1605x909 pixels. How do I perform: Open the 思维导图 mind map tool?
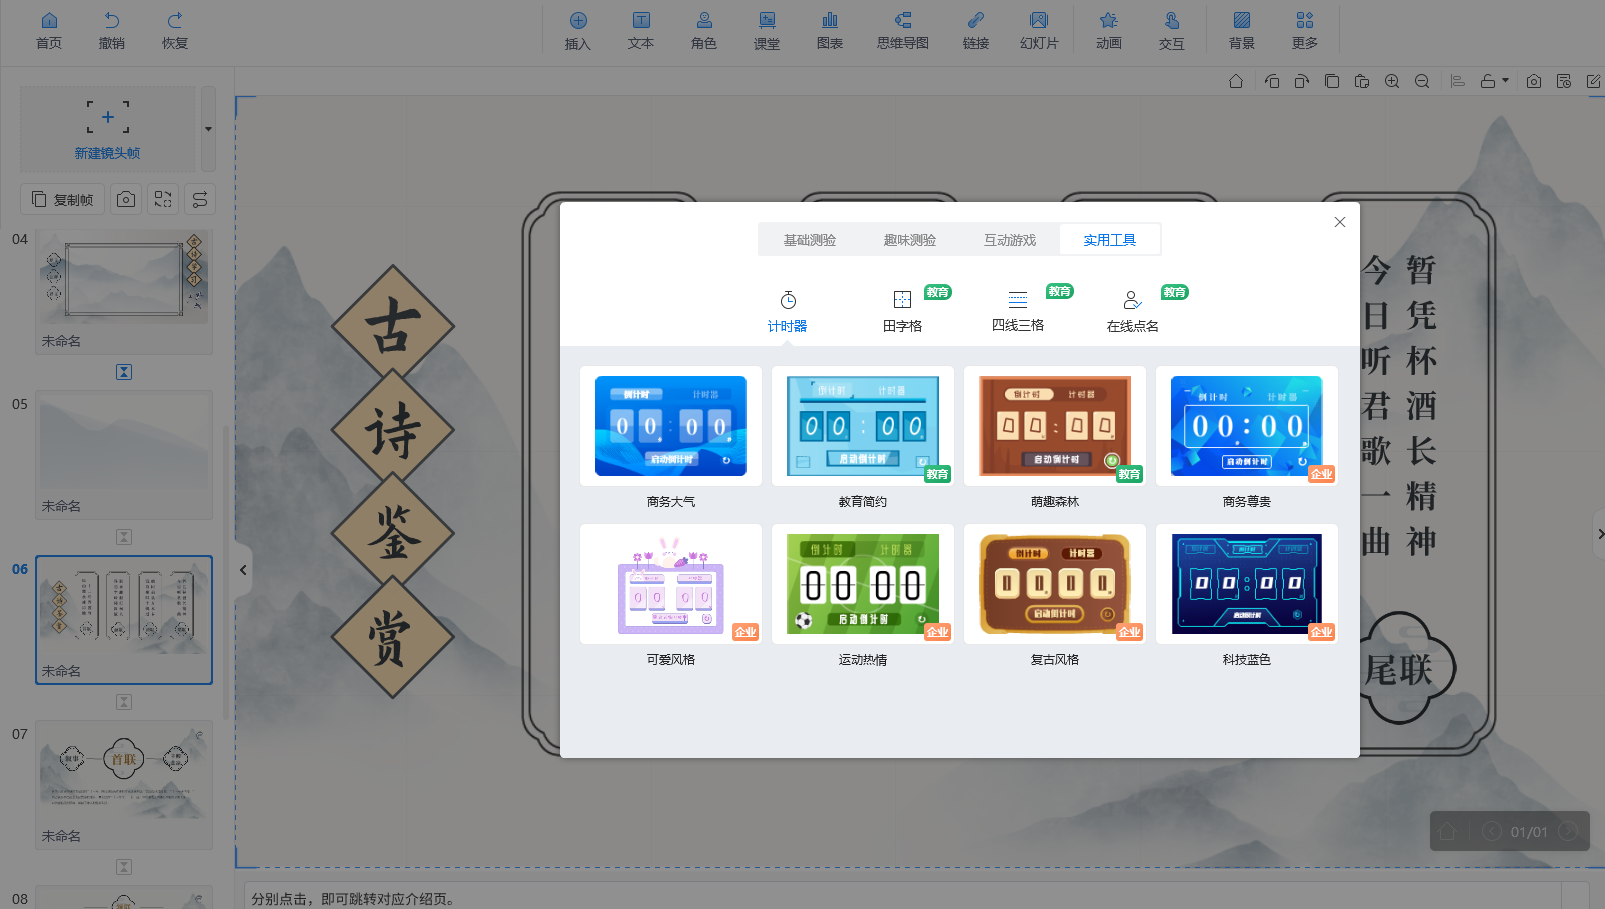(903, 31)
